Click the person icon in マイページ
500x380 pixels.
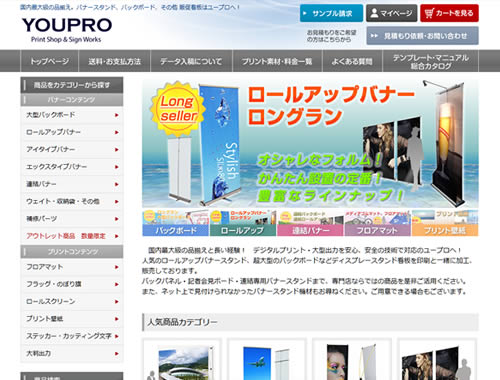point(374,13)
